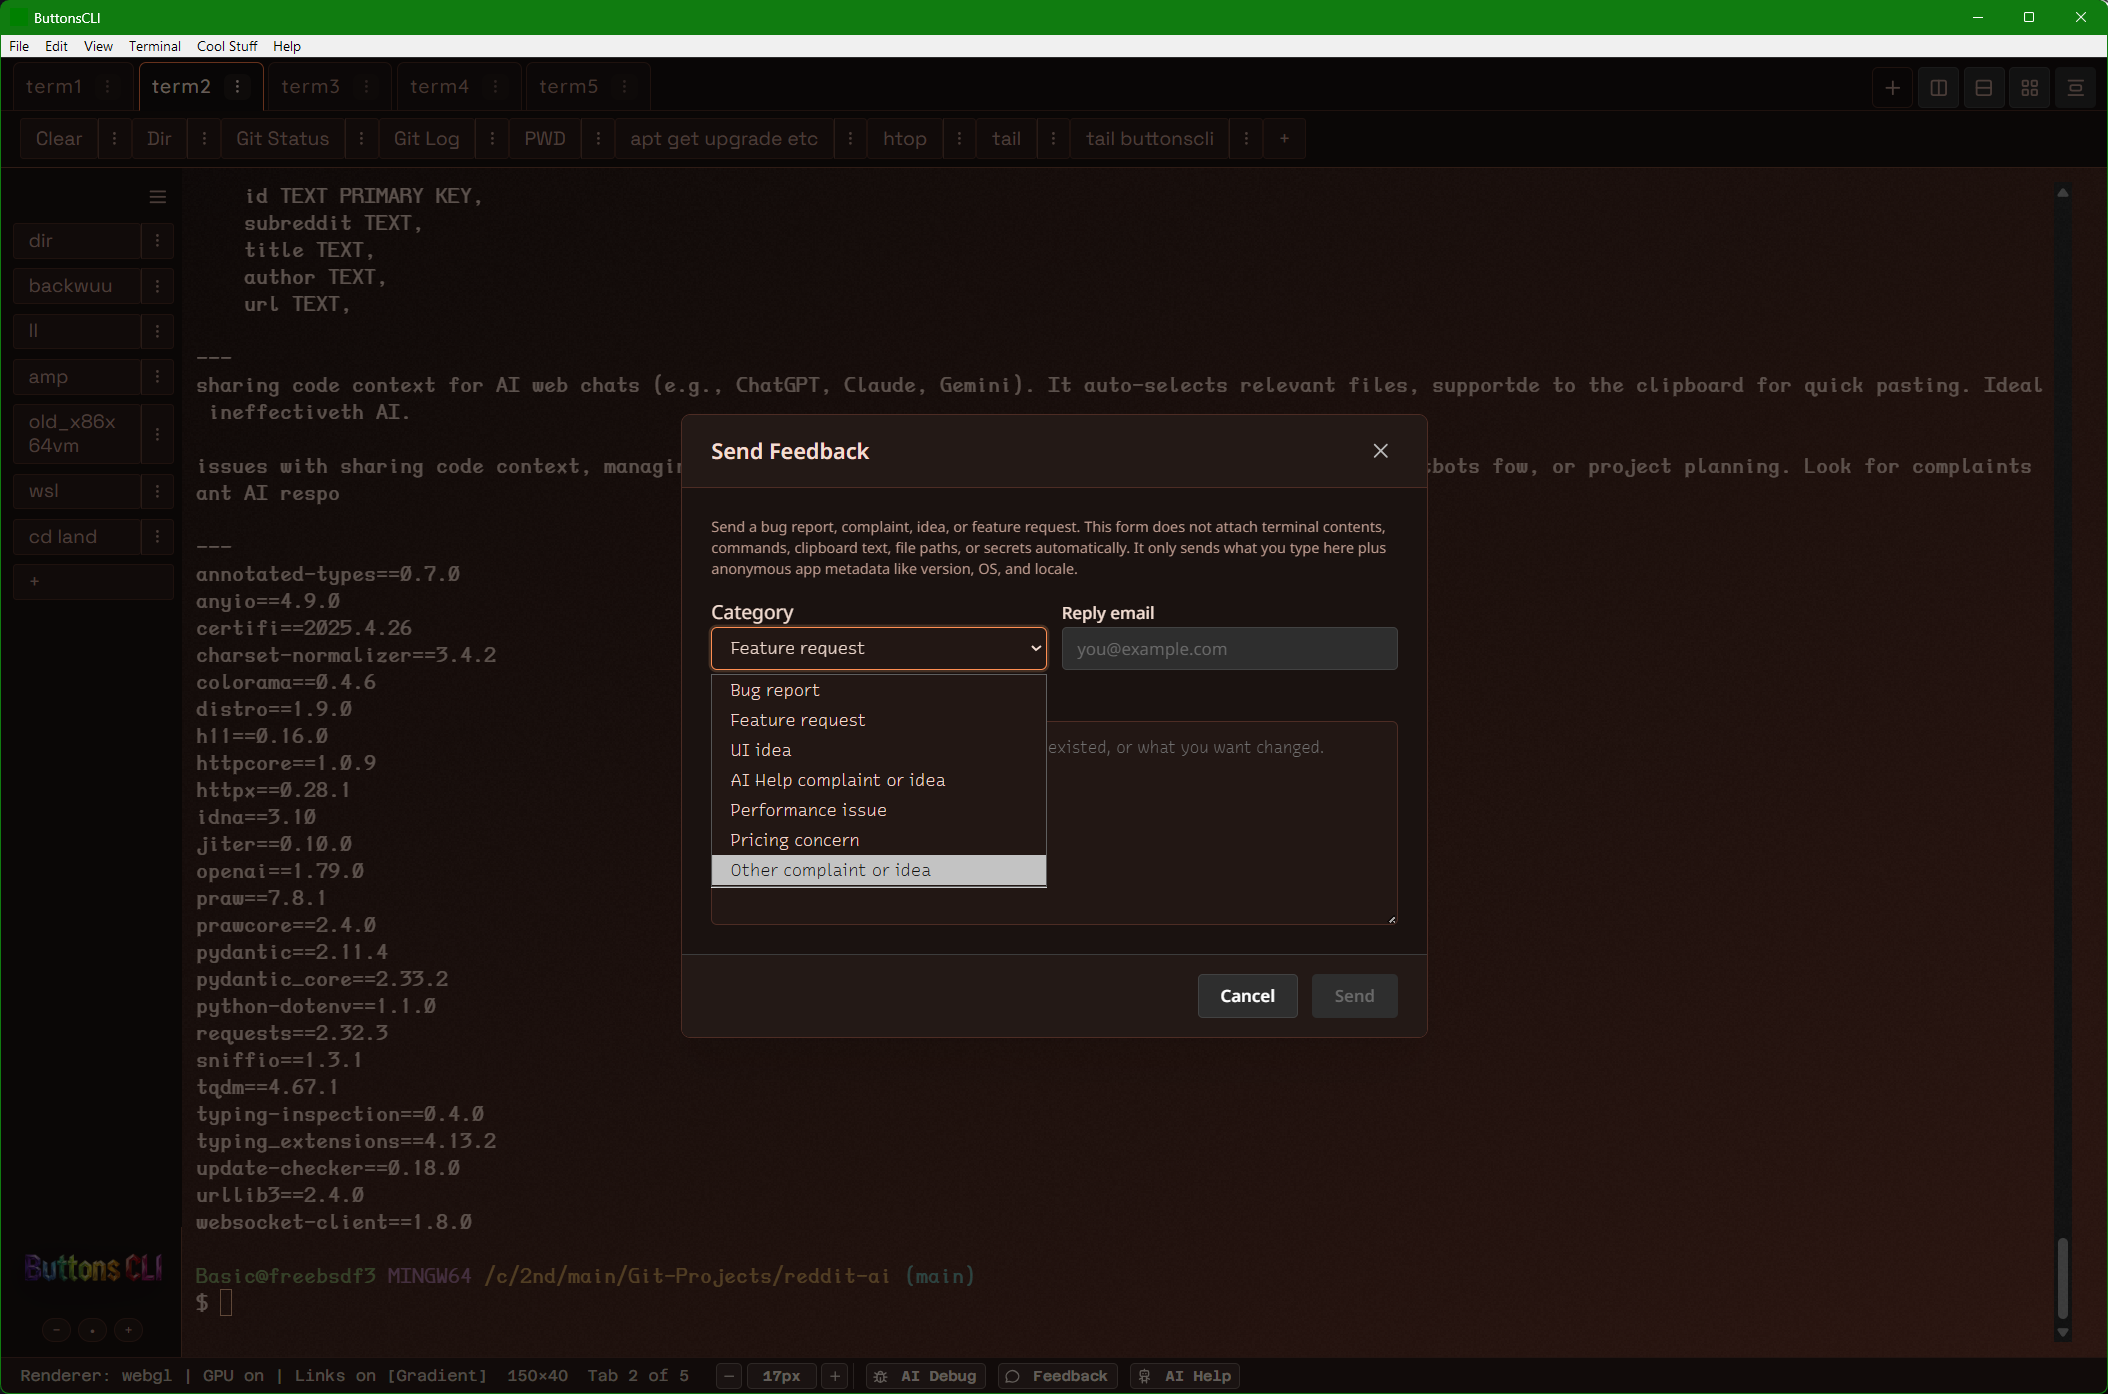Close the Send Feedback dialog
The image size is (2108, 1394).
(1381, 451)
